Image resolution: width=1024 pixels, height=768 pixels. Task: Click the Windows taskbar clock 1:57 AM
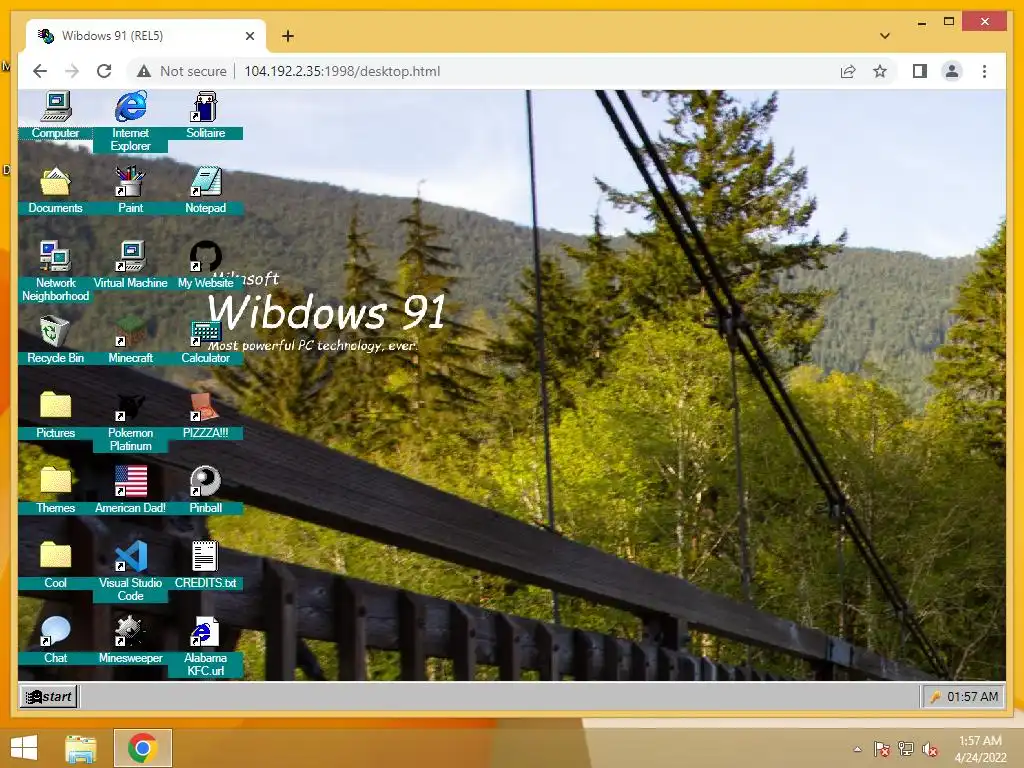pos(980,748)
